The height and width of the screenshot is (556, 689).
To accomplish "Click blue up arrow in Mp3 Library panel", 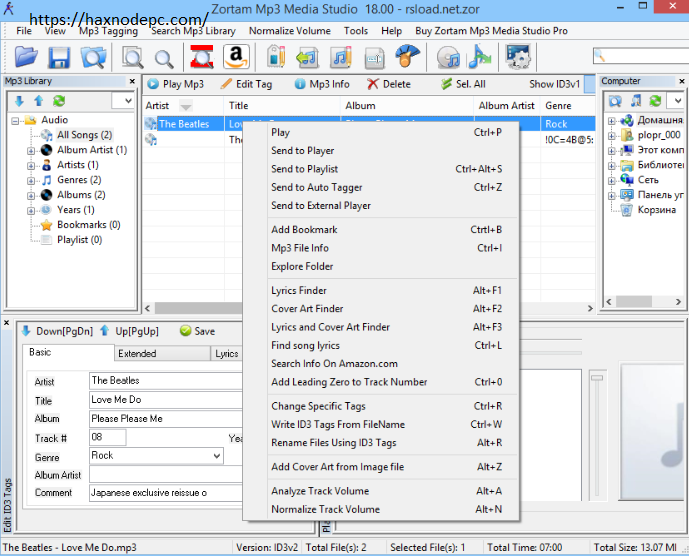I will click(x=39, y=101).
